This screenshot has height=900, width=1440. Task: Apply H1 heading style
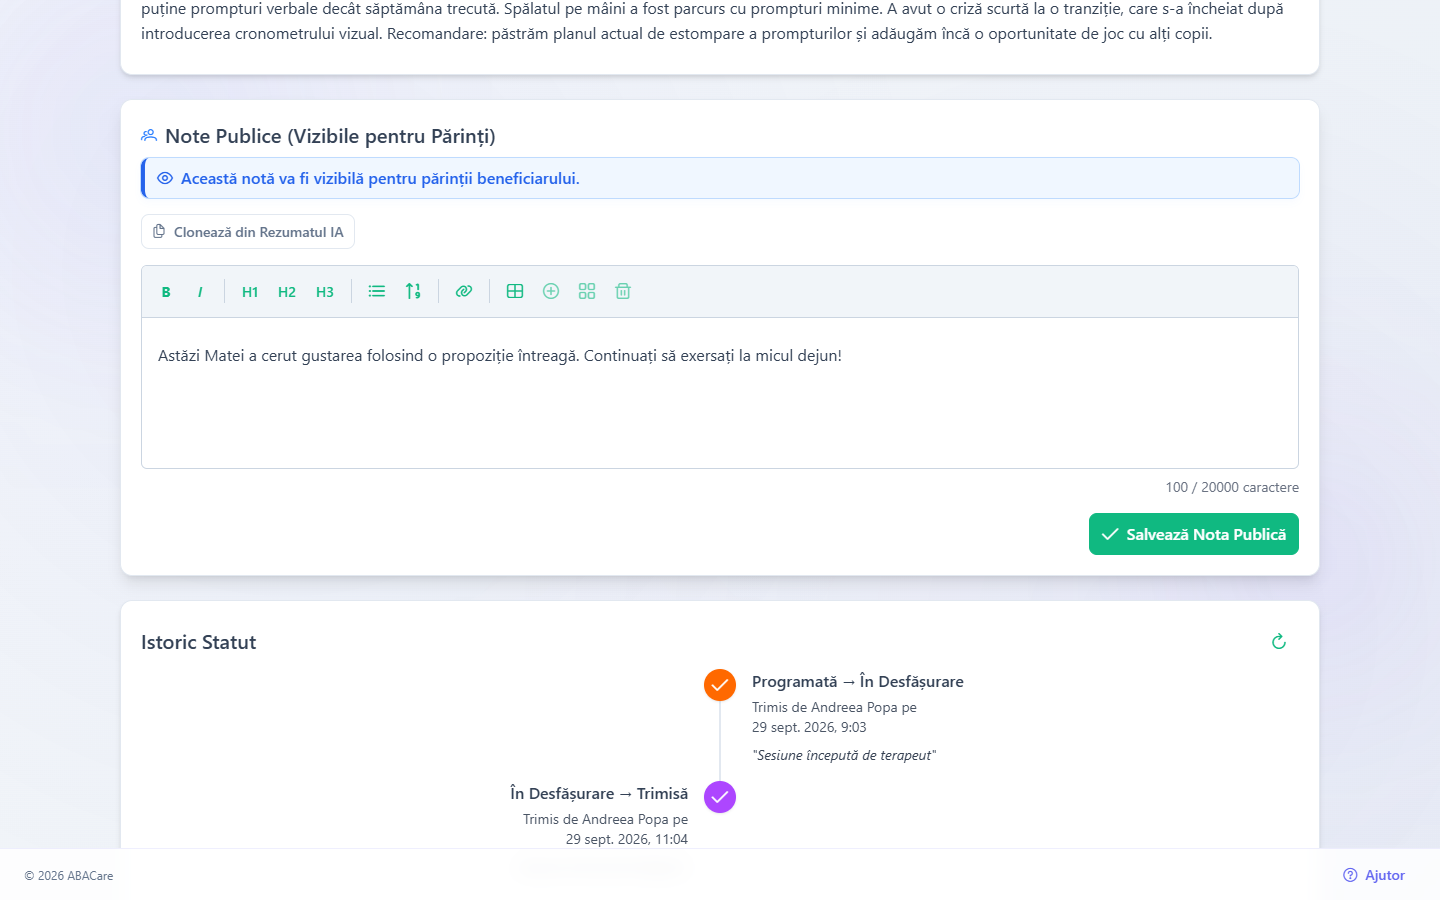click(x=250, y=292)
